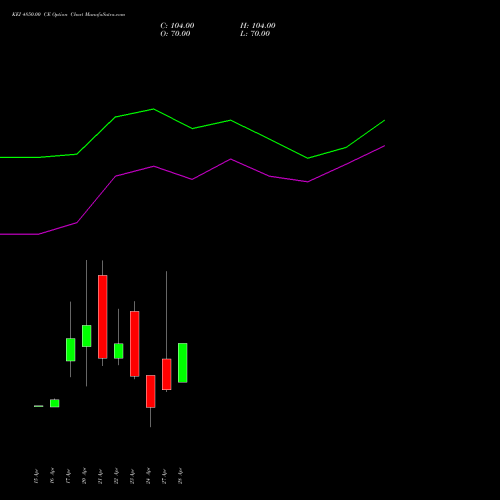Click the 21 Apr date axis label

(x=100, y=476)
